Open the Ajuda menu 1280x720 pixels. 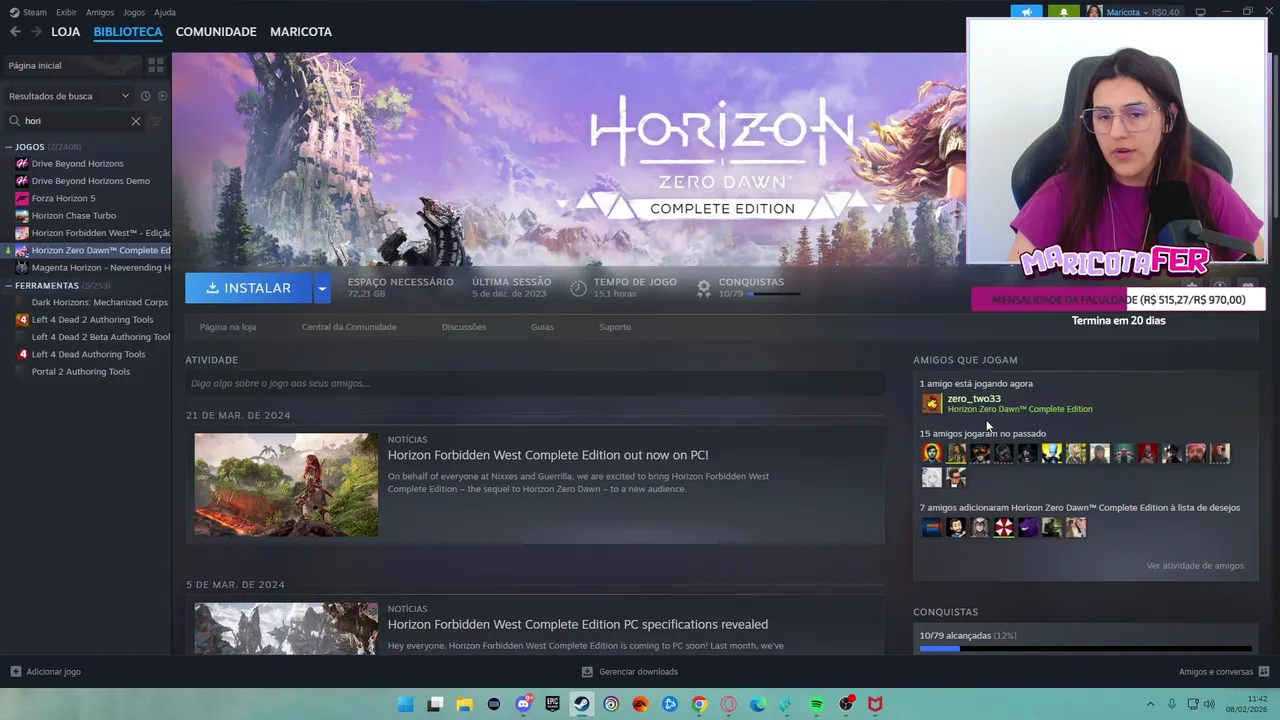coord(165,12)
